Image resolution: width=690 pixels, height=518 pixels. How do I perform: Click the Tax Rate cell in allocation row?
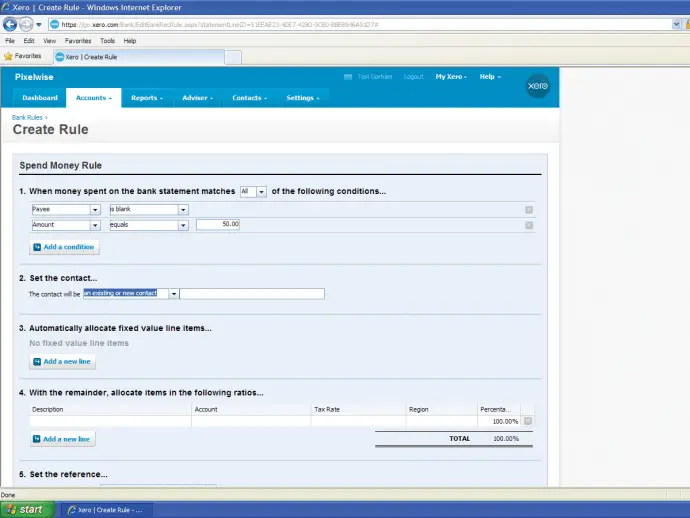tap(358, 421)
